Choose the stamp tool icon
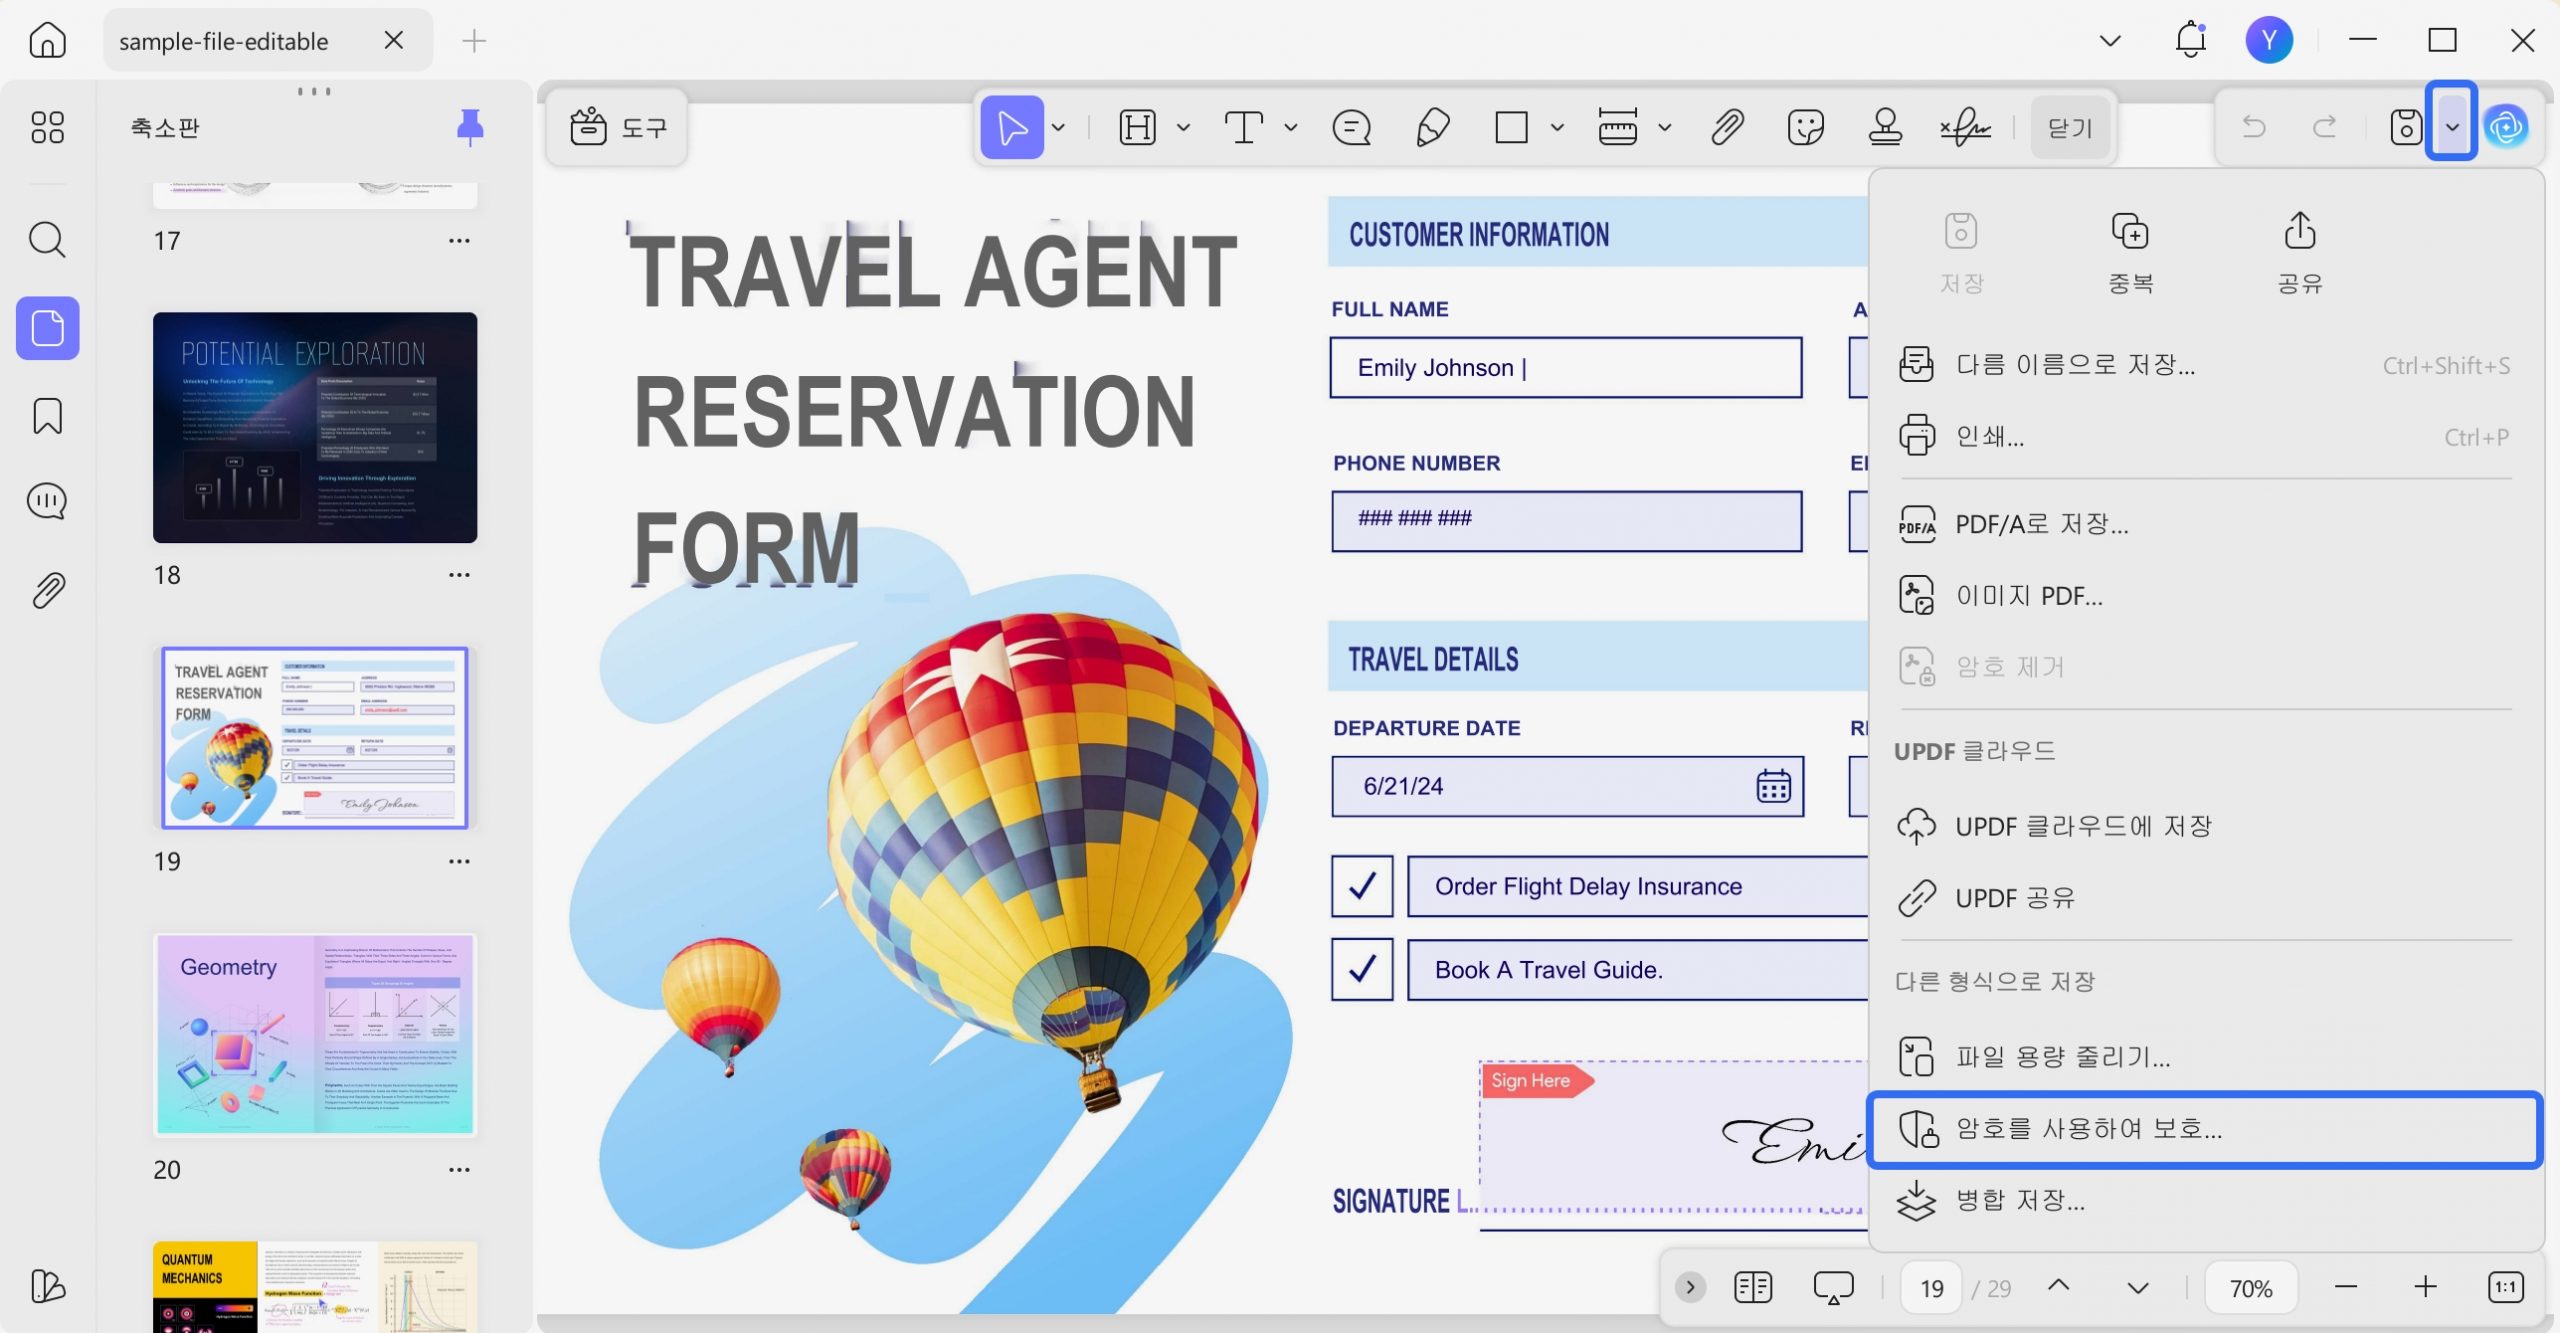This screenshot has width=2560, height=1333. coord(1885,128)
